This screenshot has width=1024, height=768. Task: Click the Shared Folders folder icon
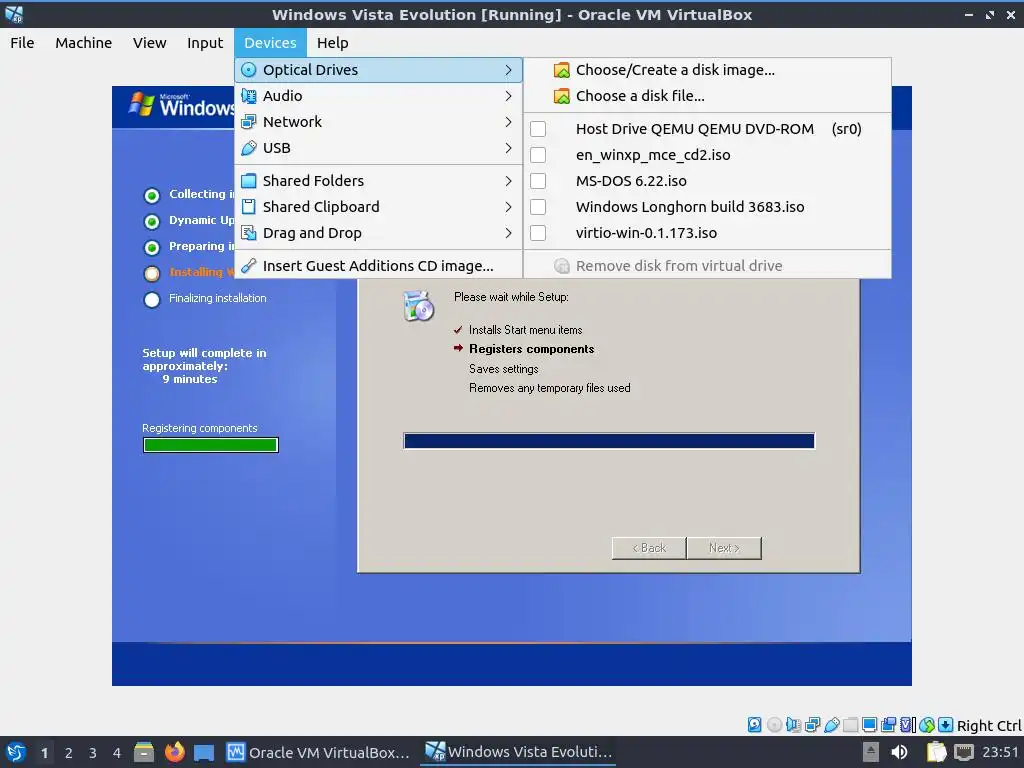[x=248, y=181]
